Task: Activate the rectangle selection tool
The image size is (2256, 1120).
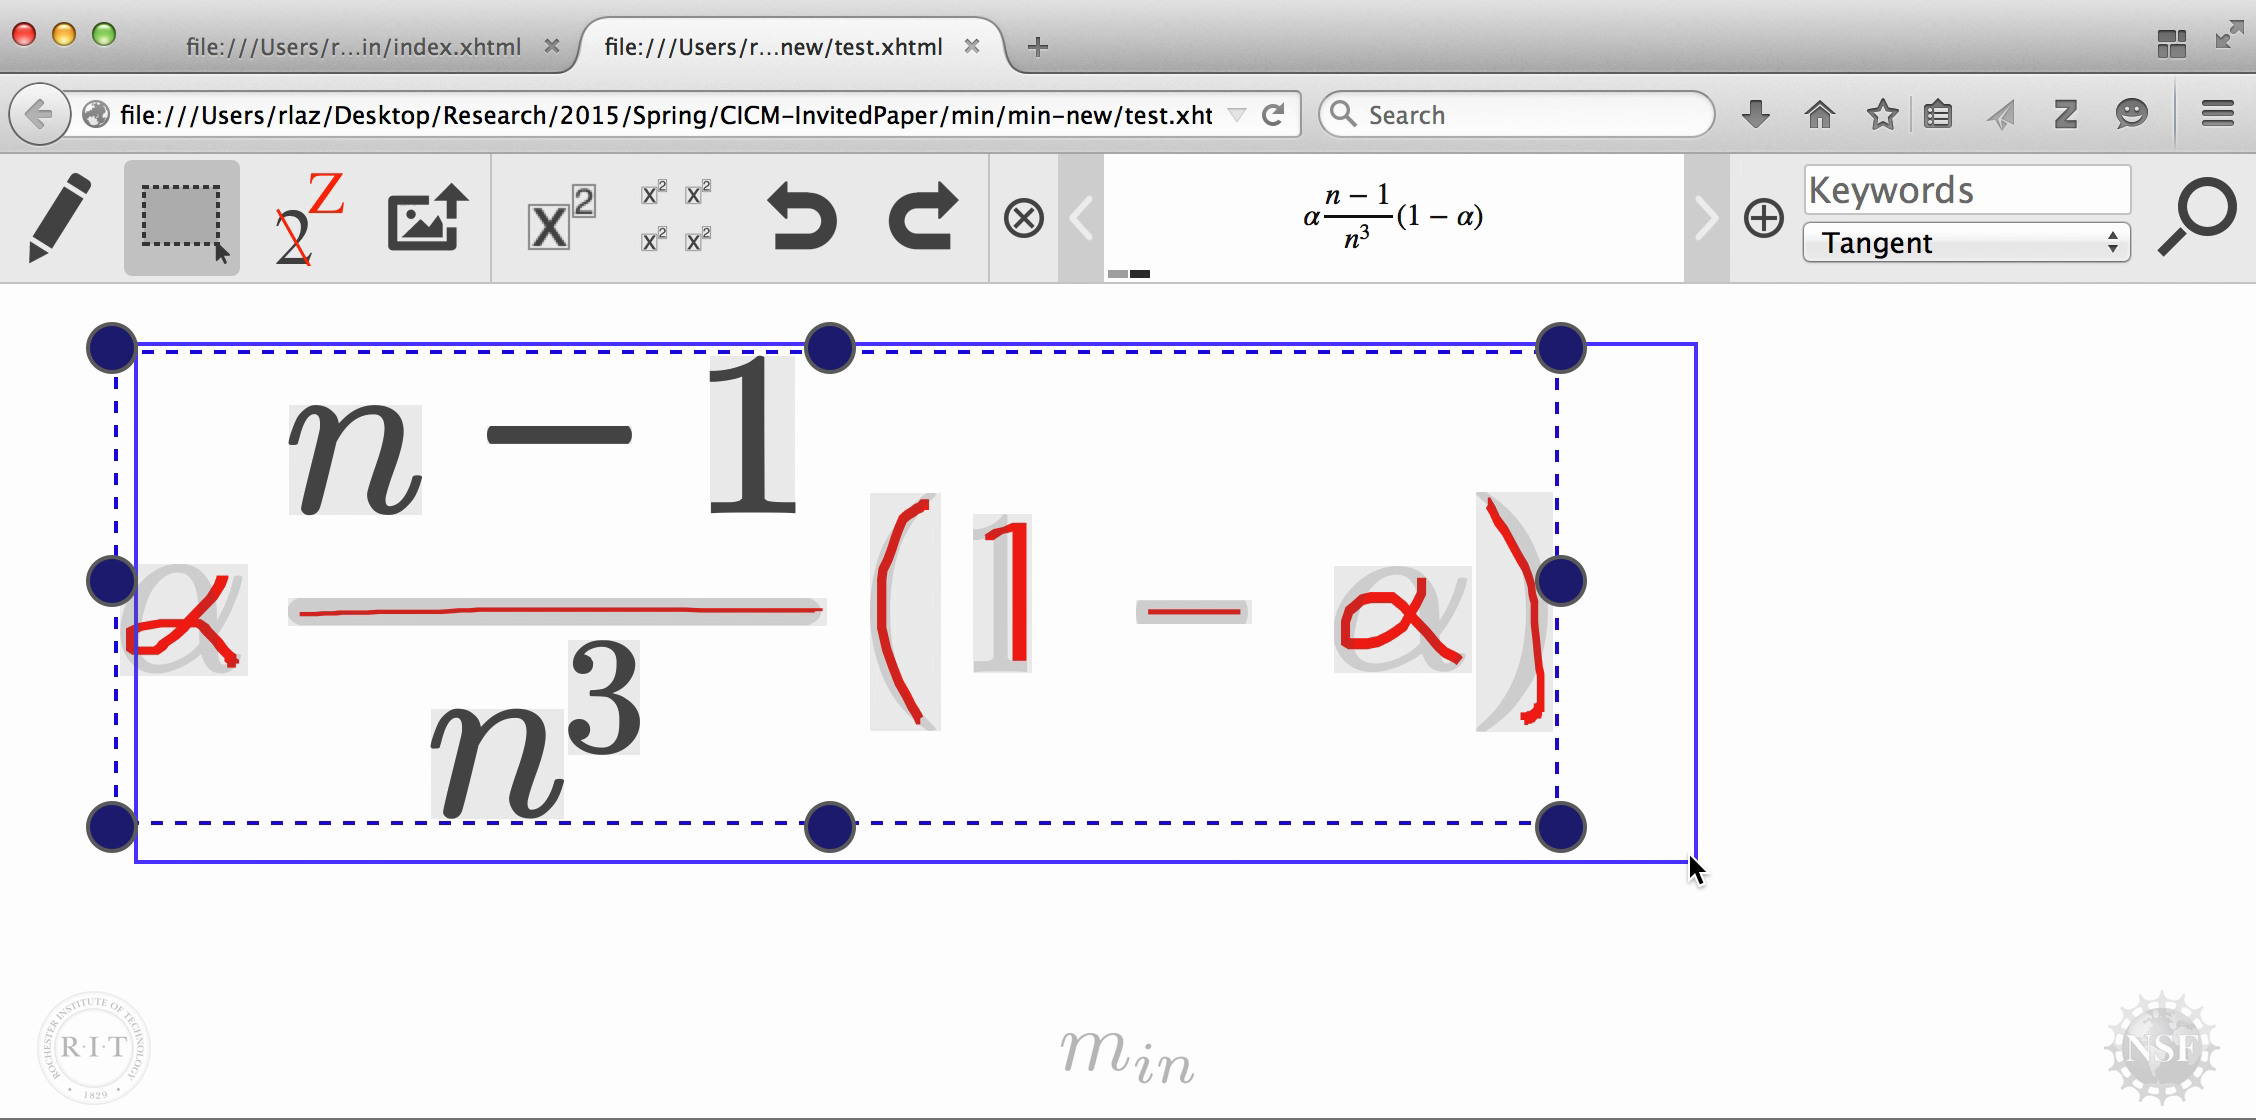Action: click(x=182, y=217)
